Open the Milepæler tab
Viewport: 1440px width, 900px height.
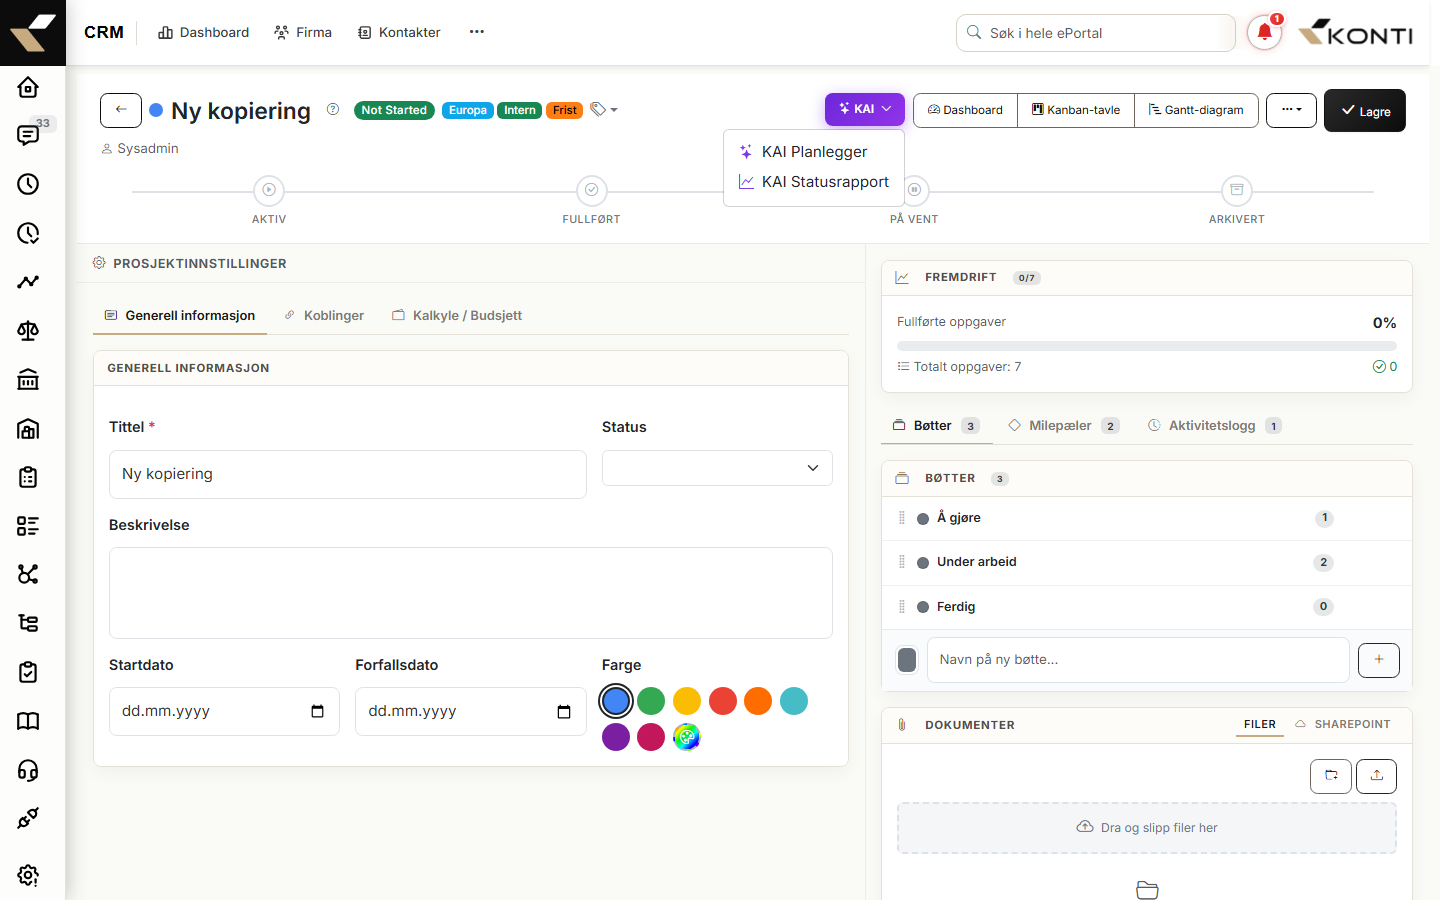[x=1064, y=426]
